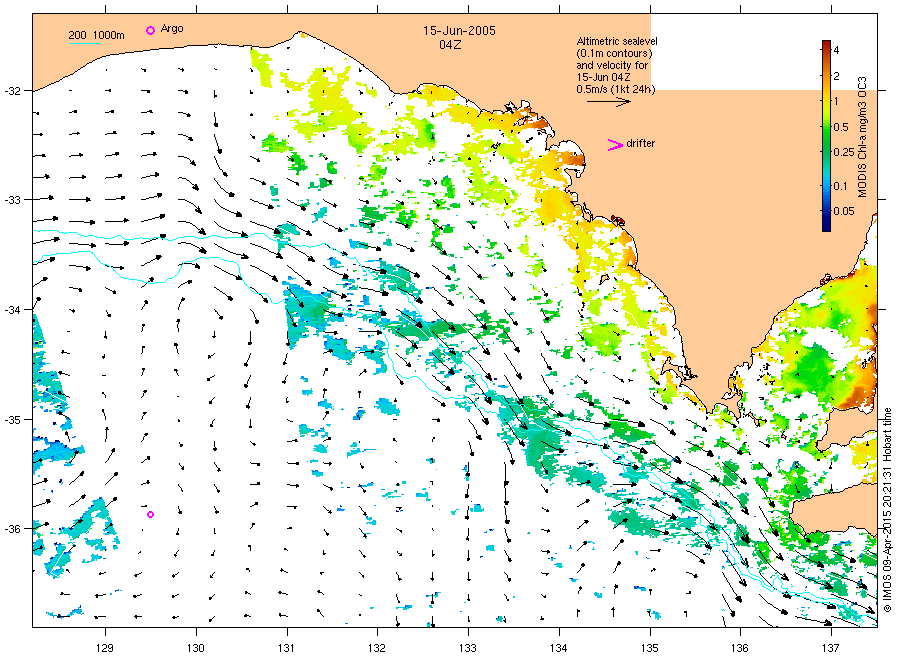Click the colorbar value '4'
Image resolution: width=900 pixels, height=660 pixels.
[836, 51]
